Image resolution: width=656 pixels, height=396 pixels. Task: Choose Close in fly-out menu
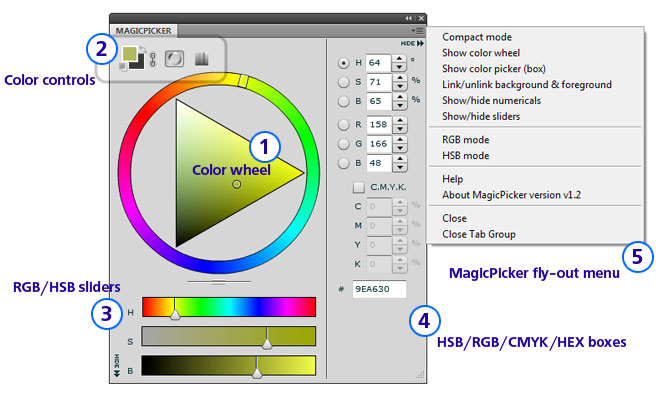click(454, 219)
